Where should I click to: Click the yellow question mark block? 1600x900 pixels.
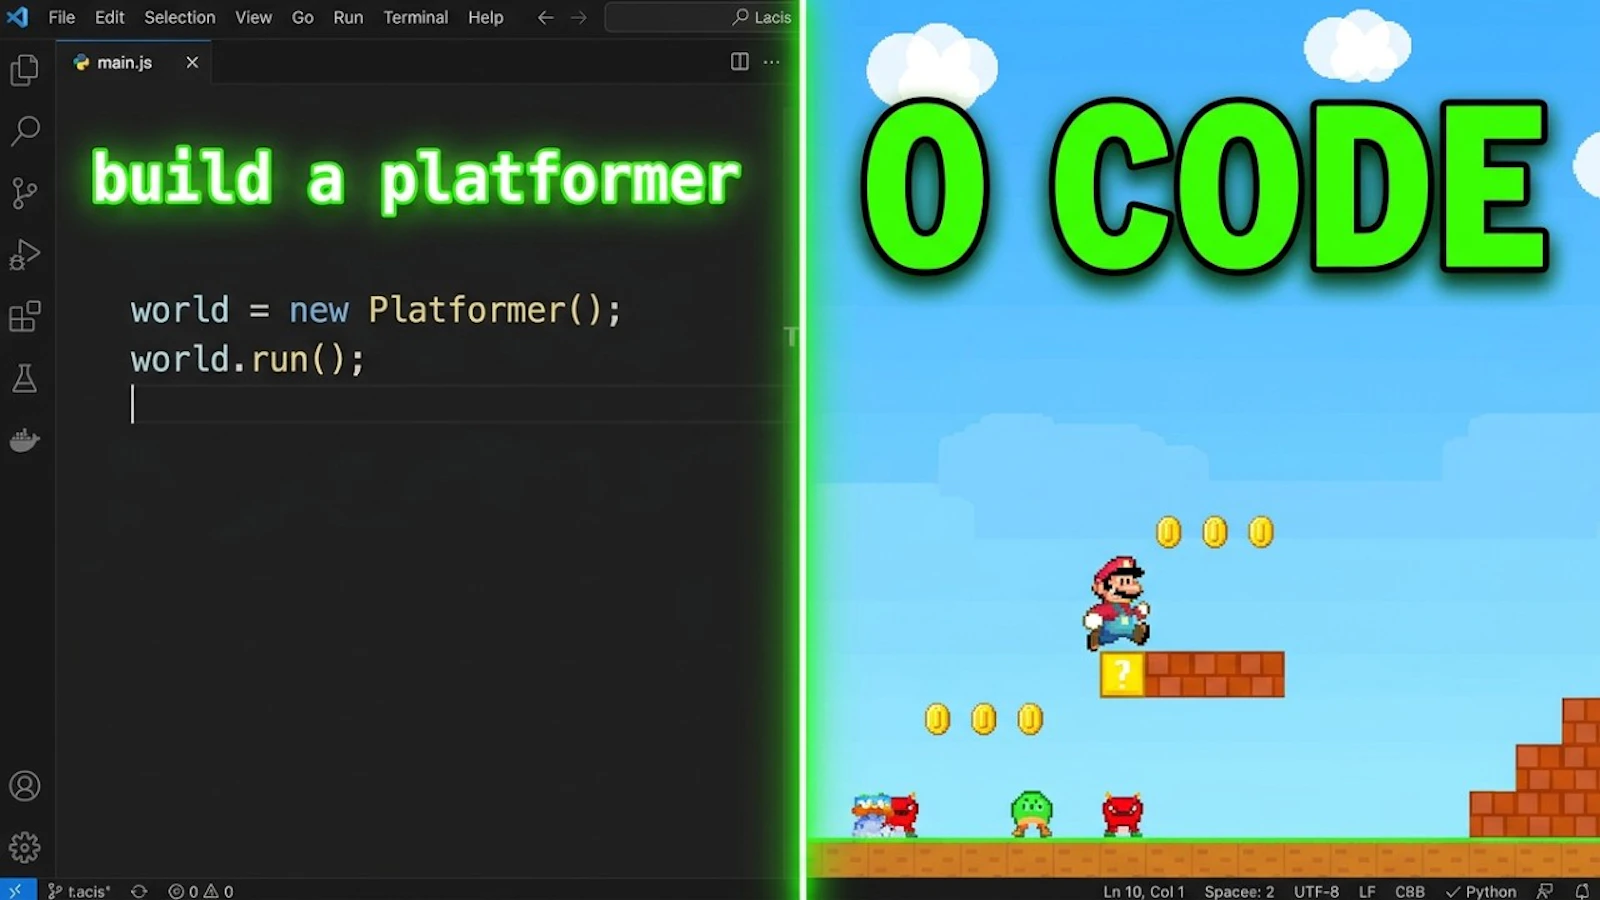[x=1122, y=674]
